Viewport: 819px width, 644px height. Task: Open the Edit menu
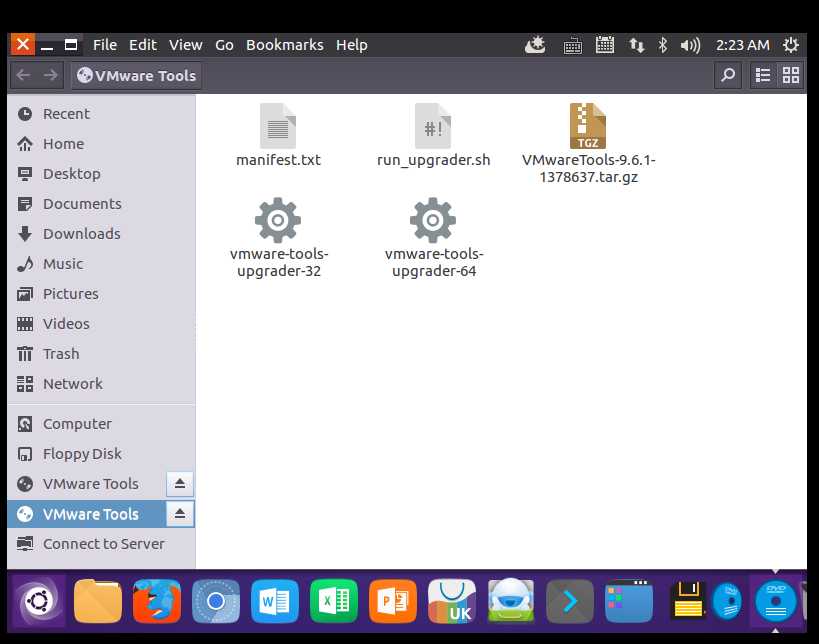tap(143, 45)
